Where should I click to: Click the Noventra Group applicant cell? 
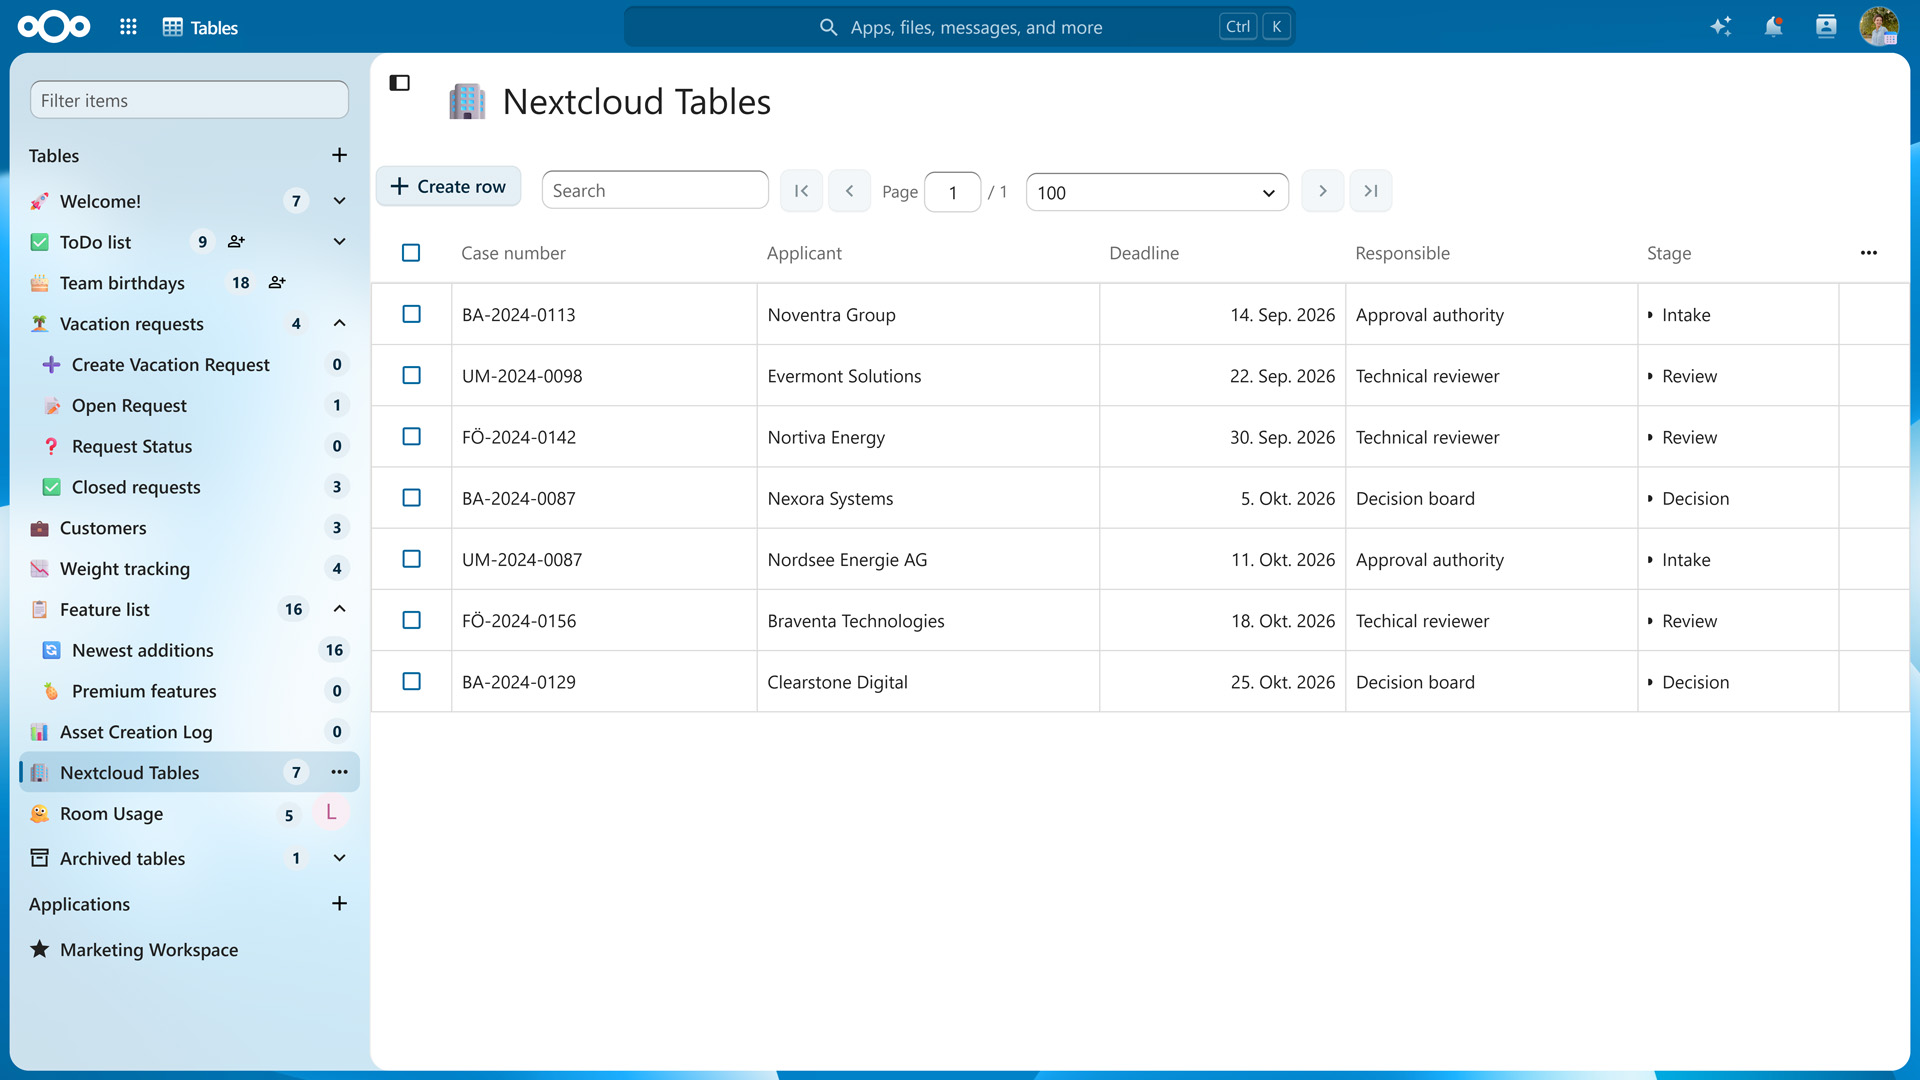tap(928, 315)
